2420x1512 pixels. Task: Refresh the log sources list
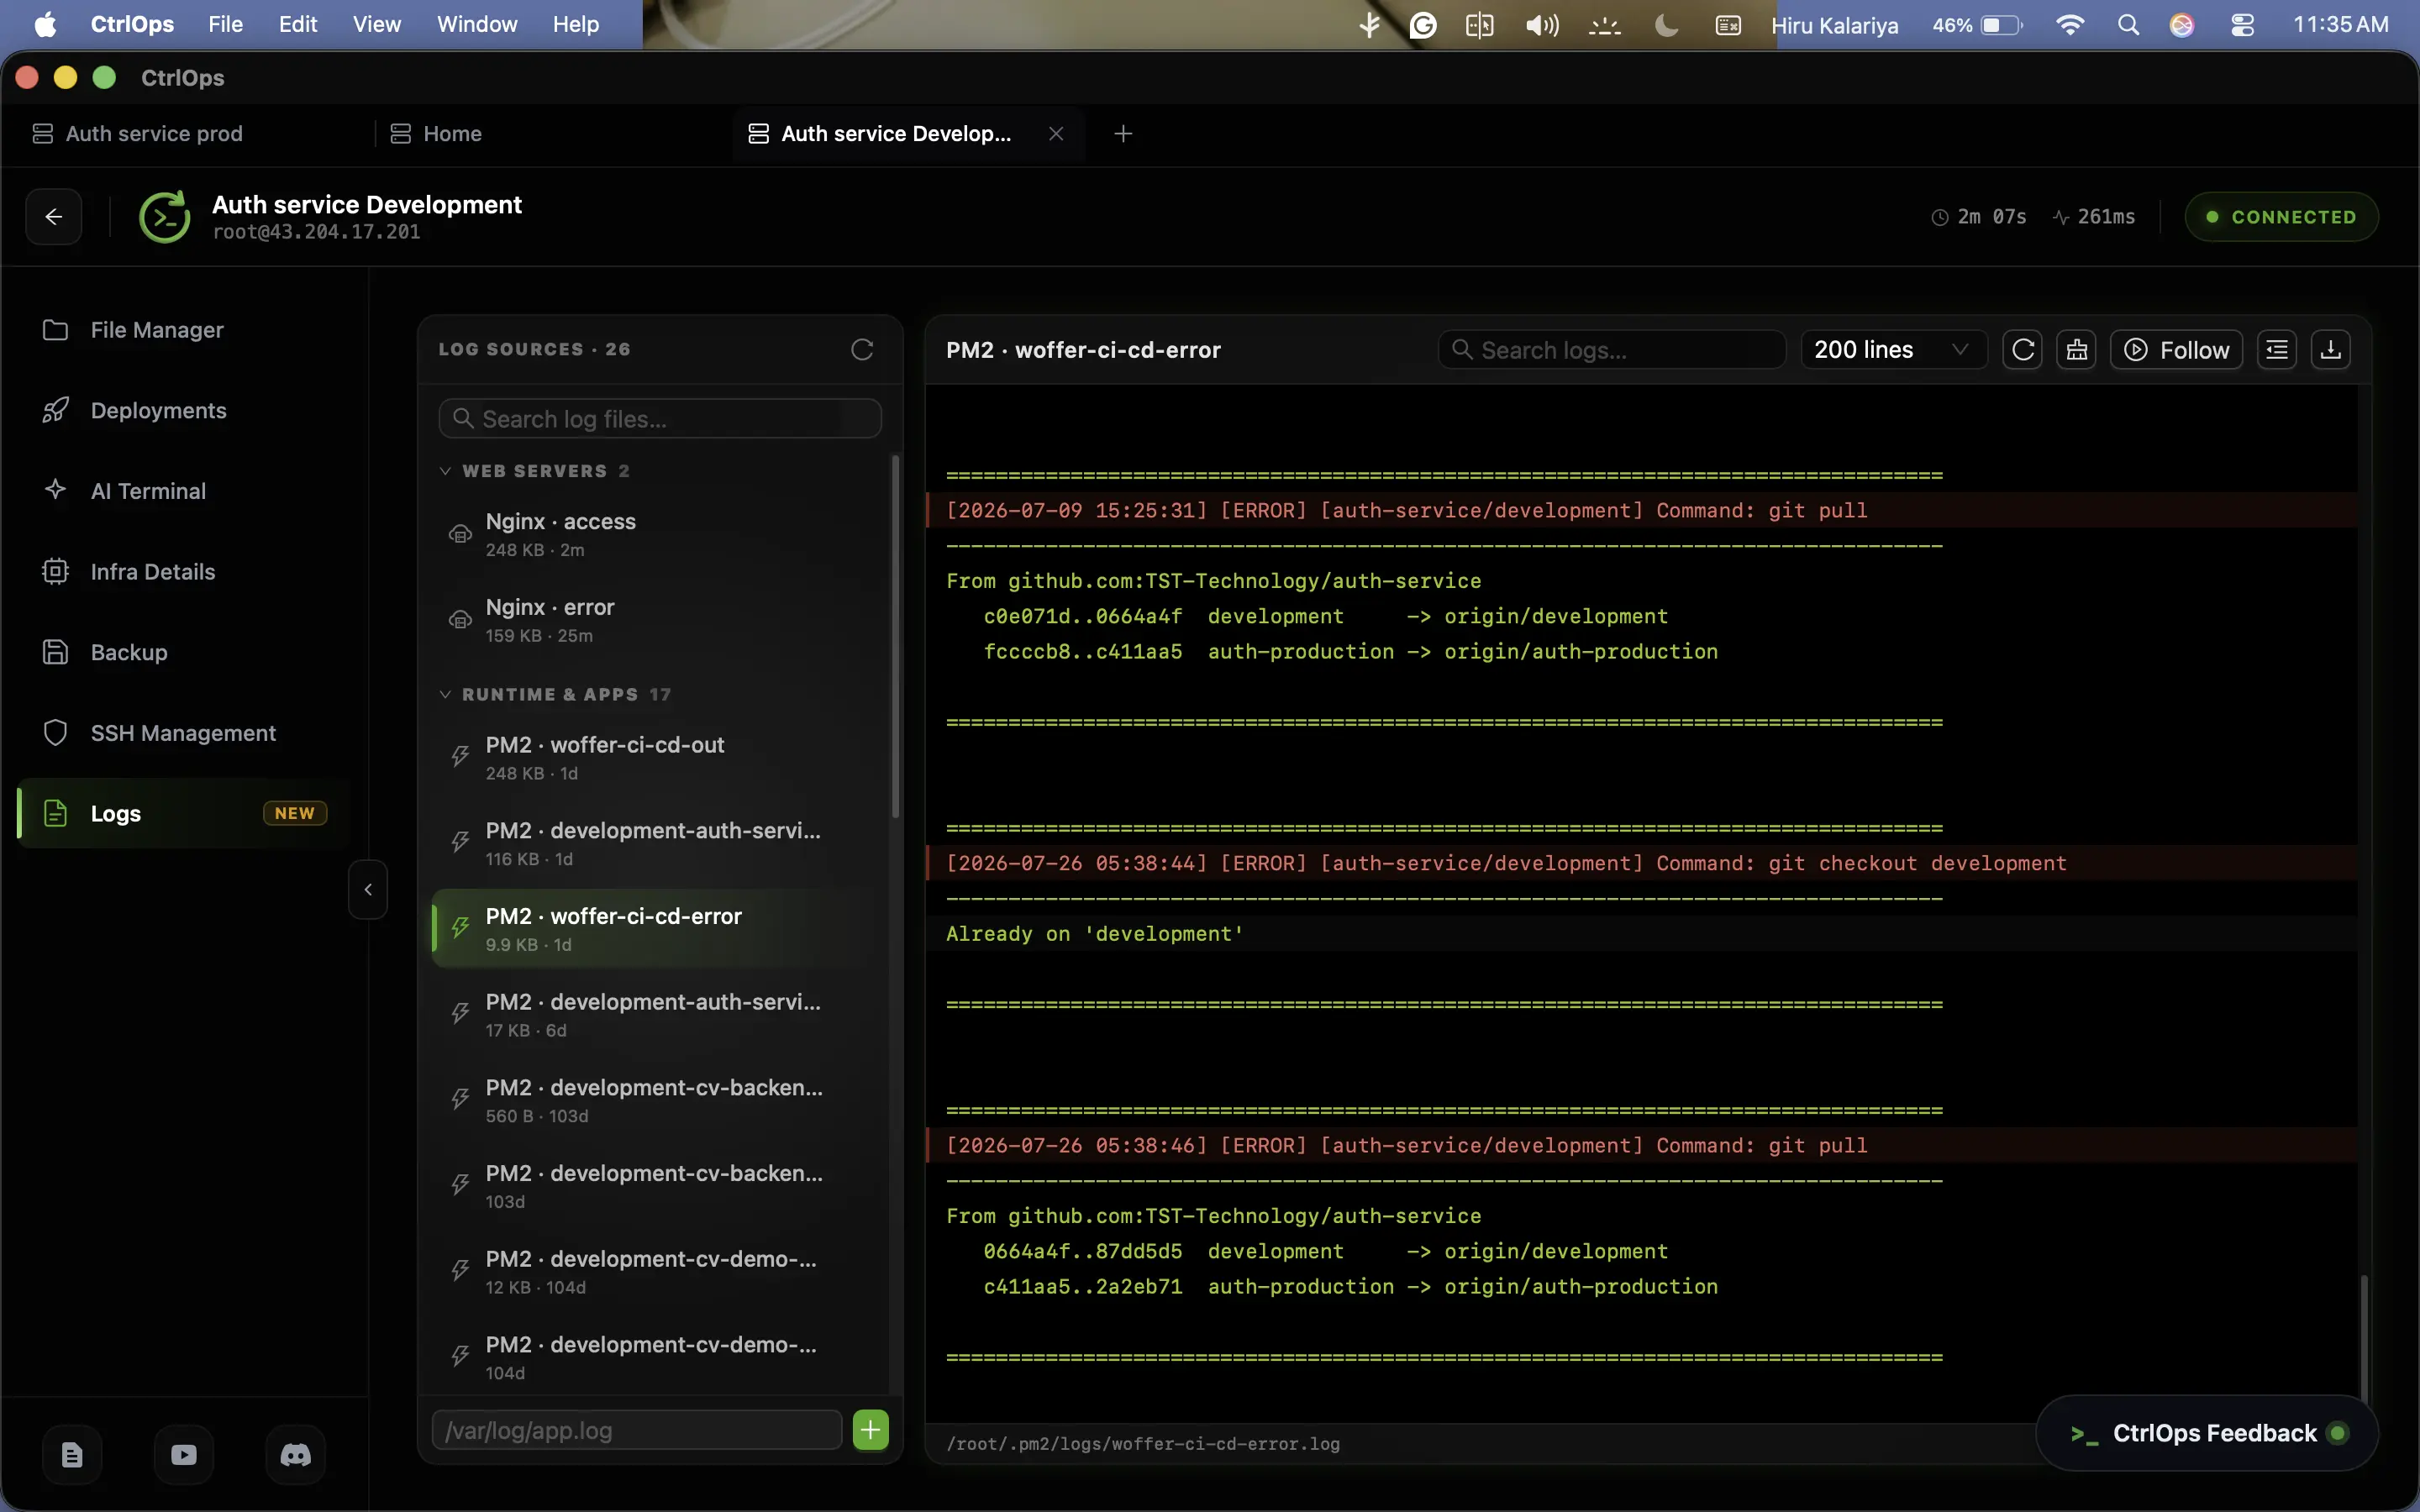coord(862,349)
